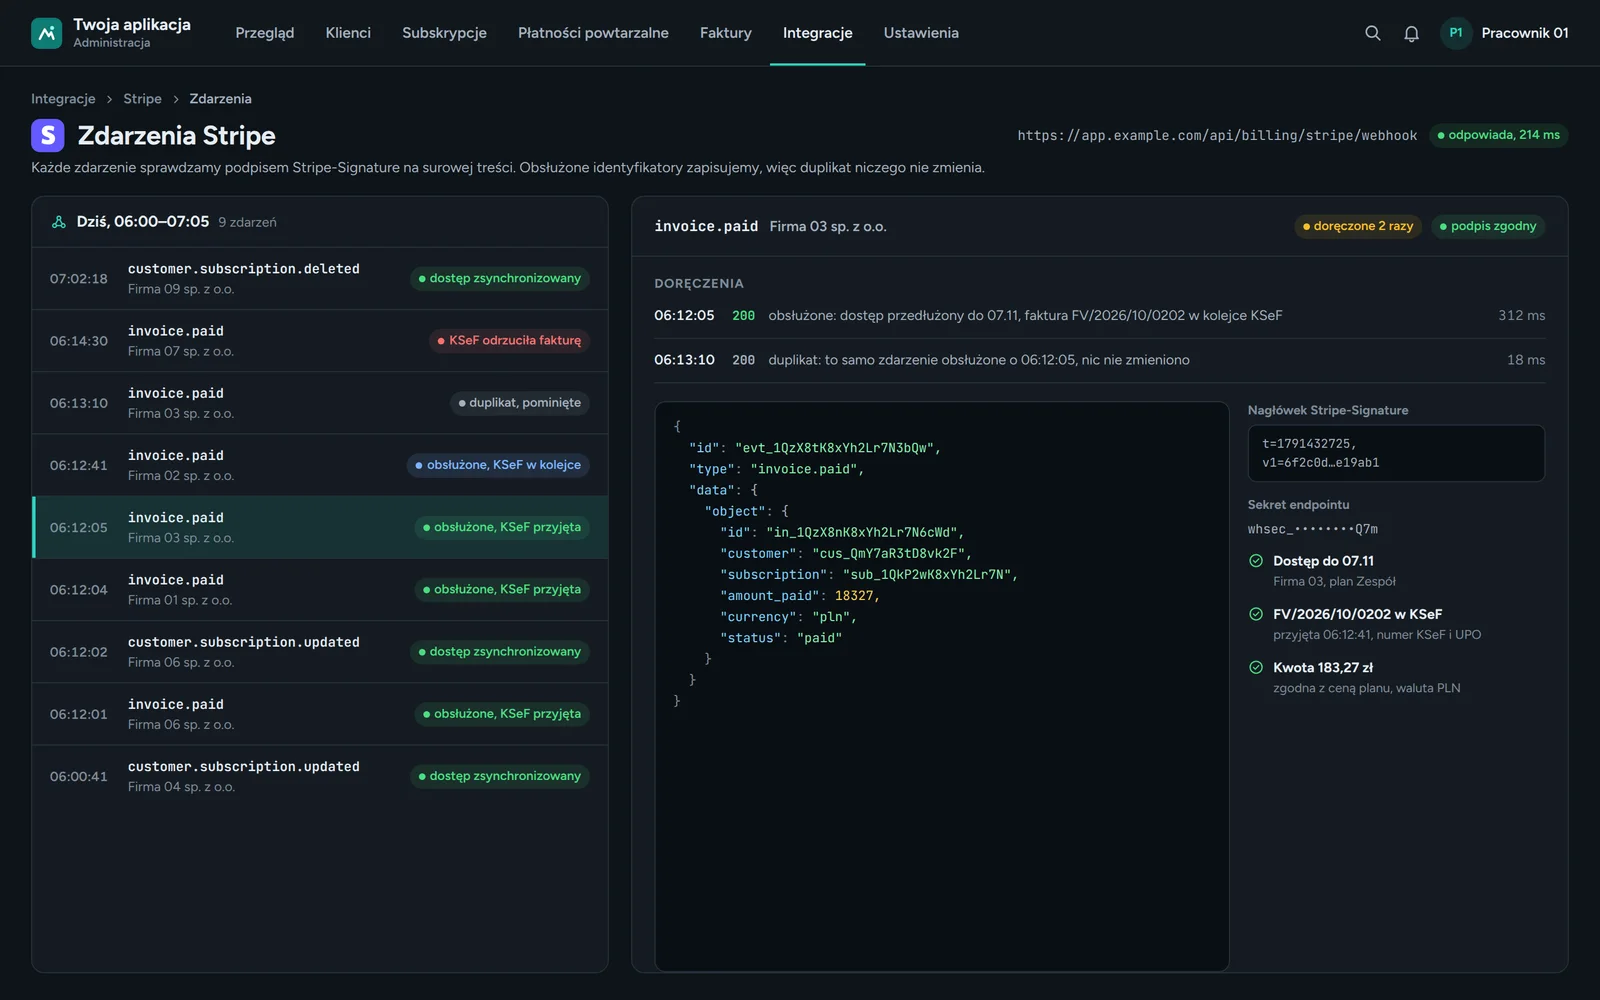The width and height of the screenshot is (1600, 1000).
Task: Click the webhook URL text
Action: (1217, 135)
